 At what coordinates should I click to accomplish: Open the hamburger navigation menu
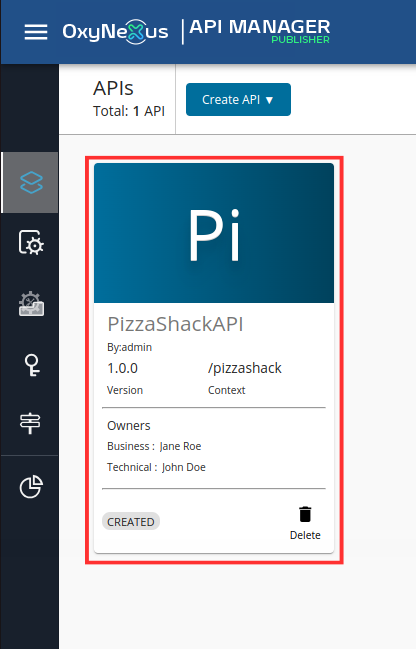coord(36,32)
